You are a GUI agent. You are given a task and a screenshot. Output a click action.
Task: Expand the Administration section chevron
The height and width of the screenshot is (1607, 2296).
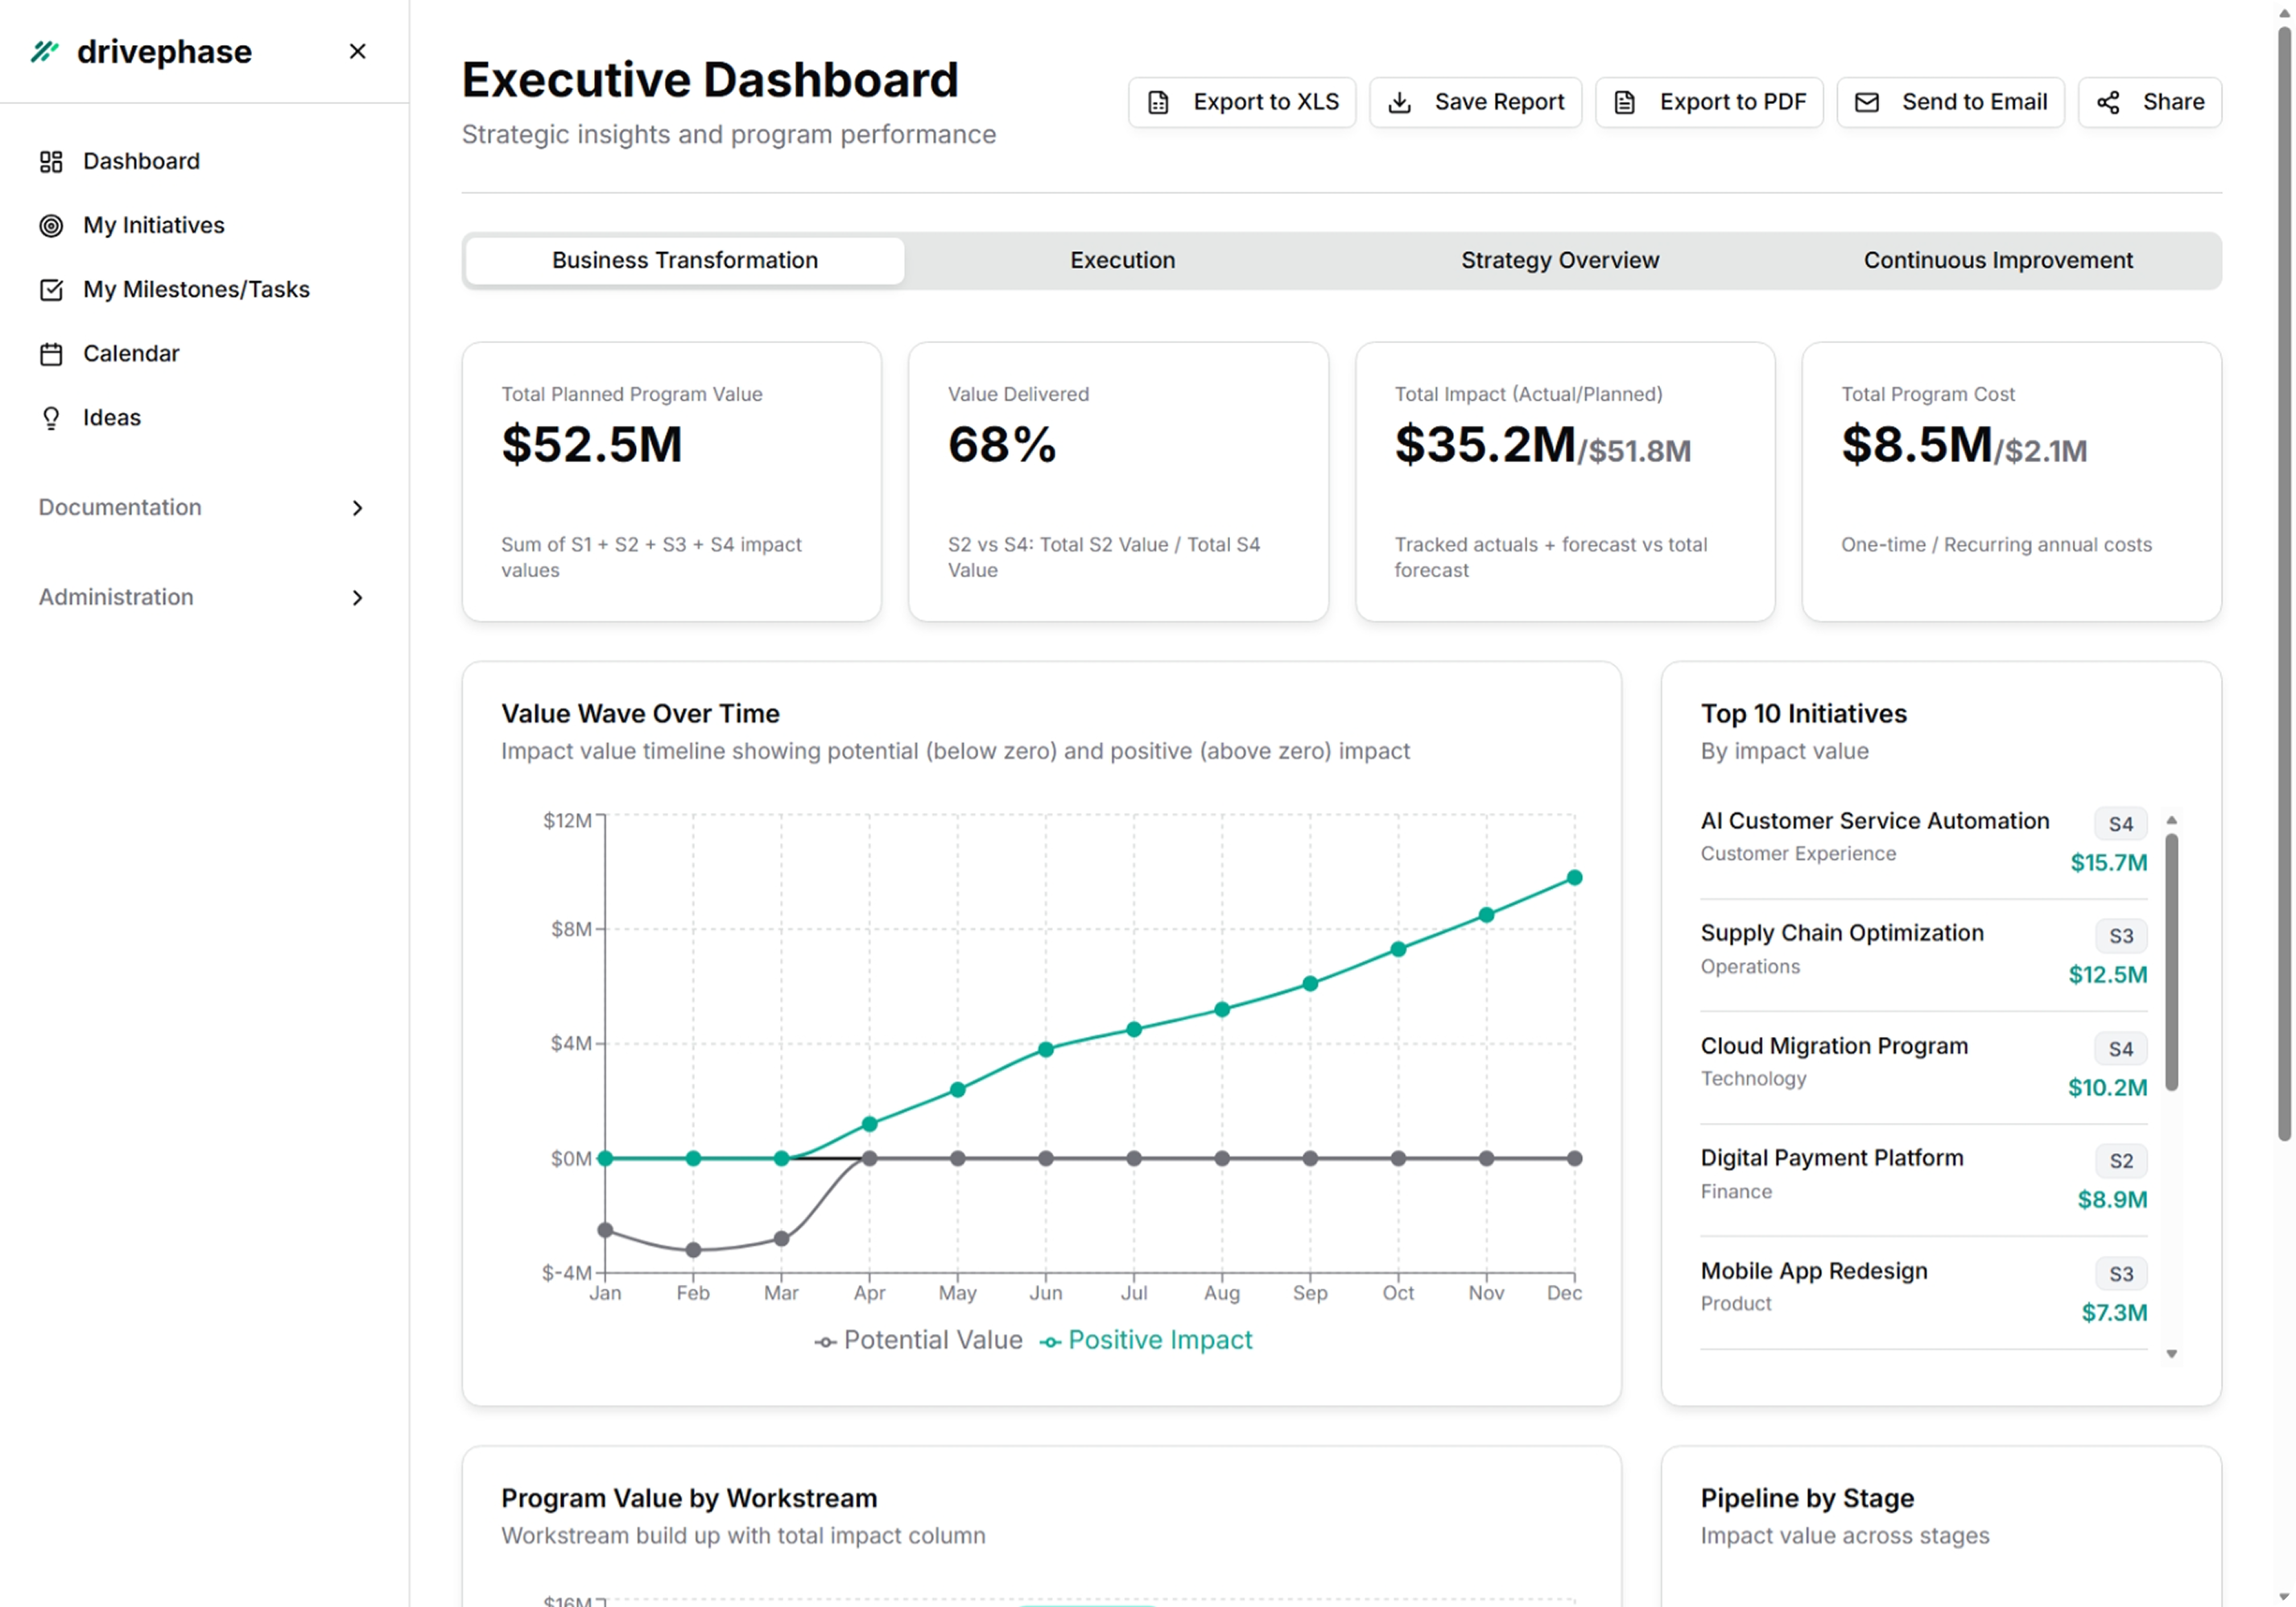357,598
